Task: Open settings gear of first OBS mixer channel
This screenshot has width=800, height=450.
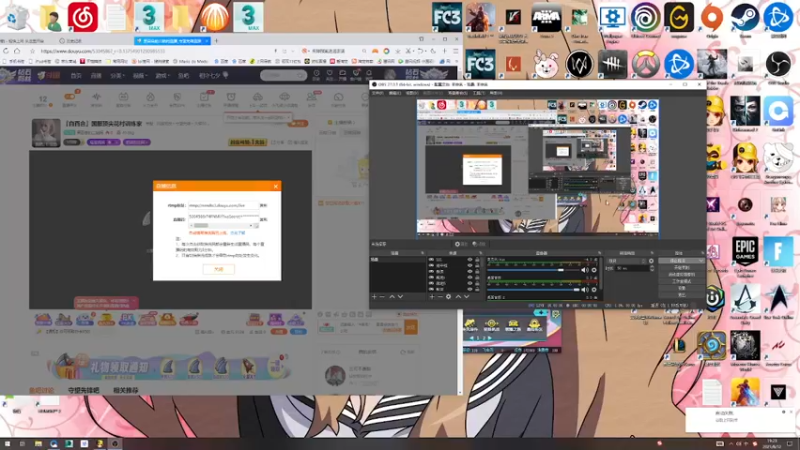Action: click(x=594, y=270)
